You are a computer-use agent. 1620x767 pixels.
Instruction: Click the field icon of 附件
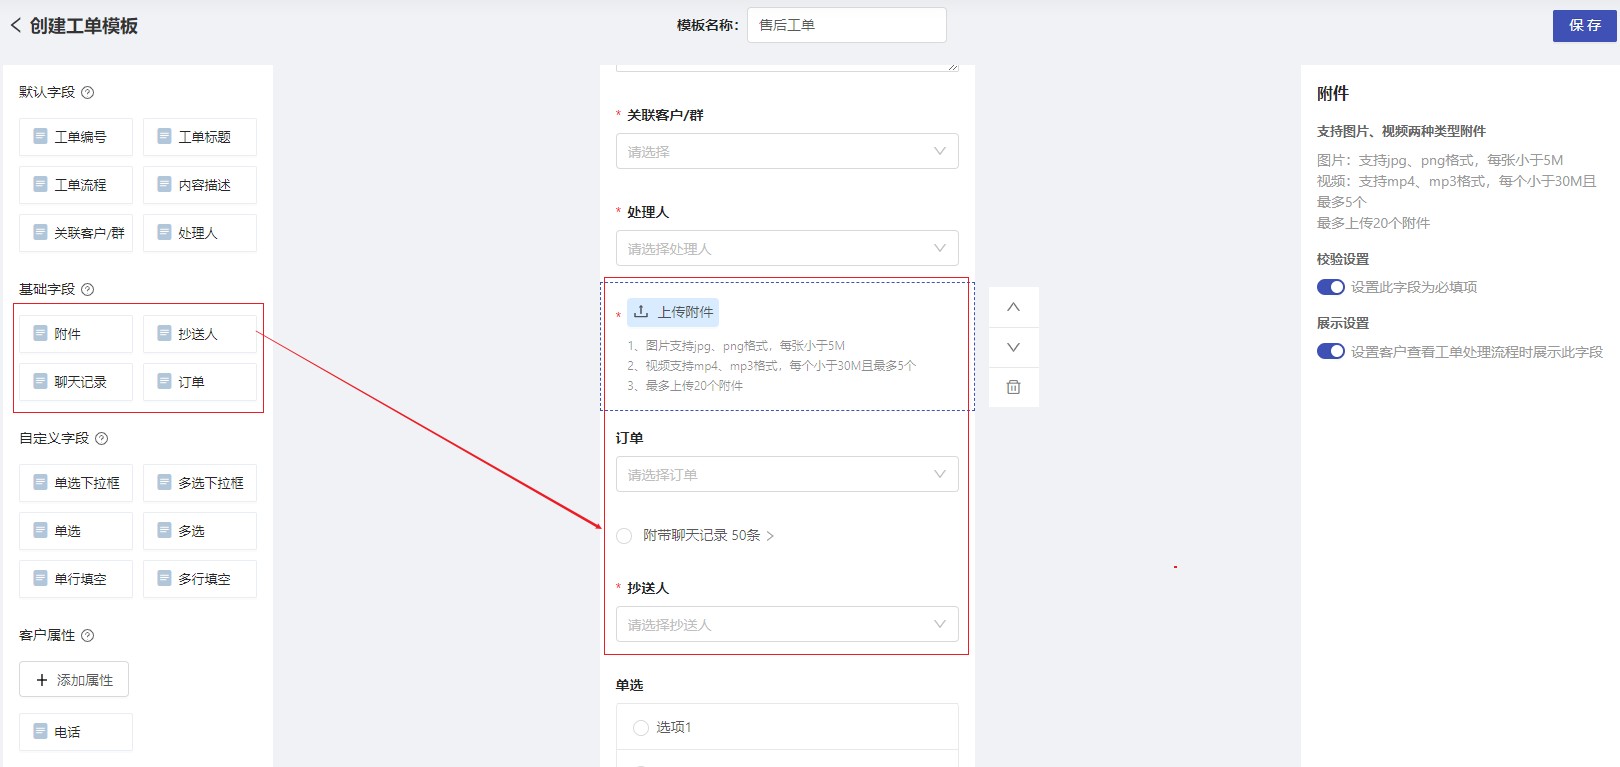(x=40, y=333)
